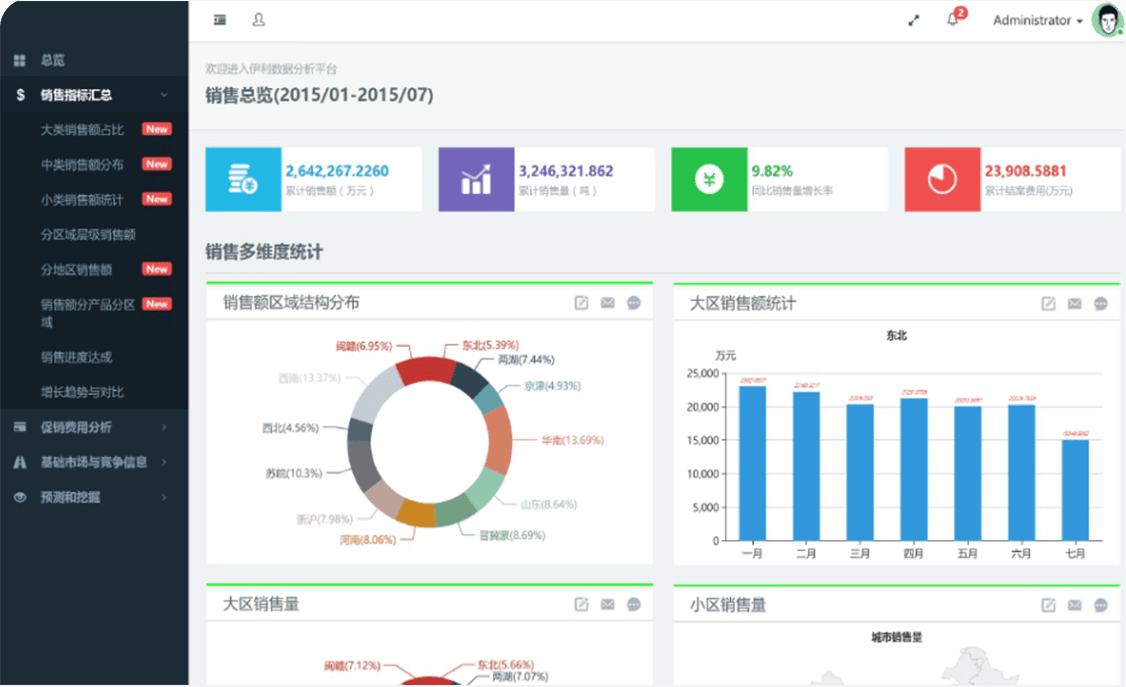
Task: Click the 七月 bar in 大区销售额统计 chart
Action: (1075, 490)
